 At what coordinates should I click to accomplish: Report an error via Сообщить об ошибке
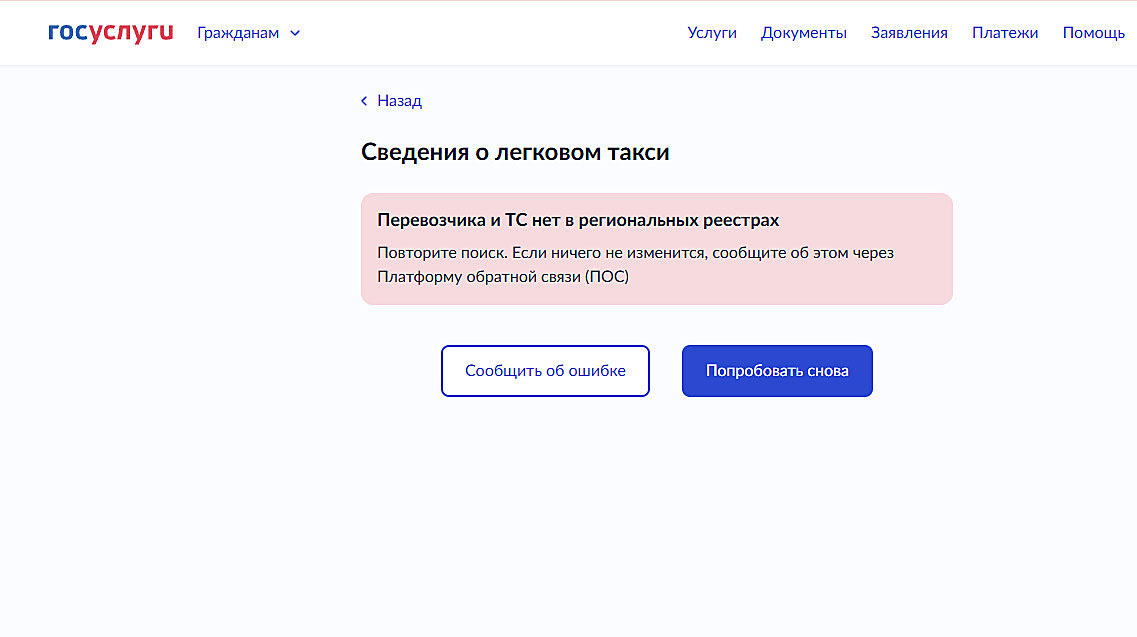pos(545,370)
